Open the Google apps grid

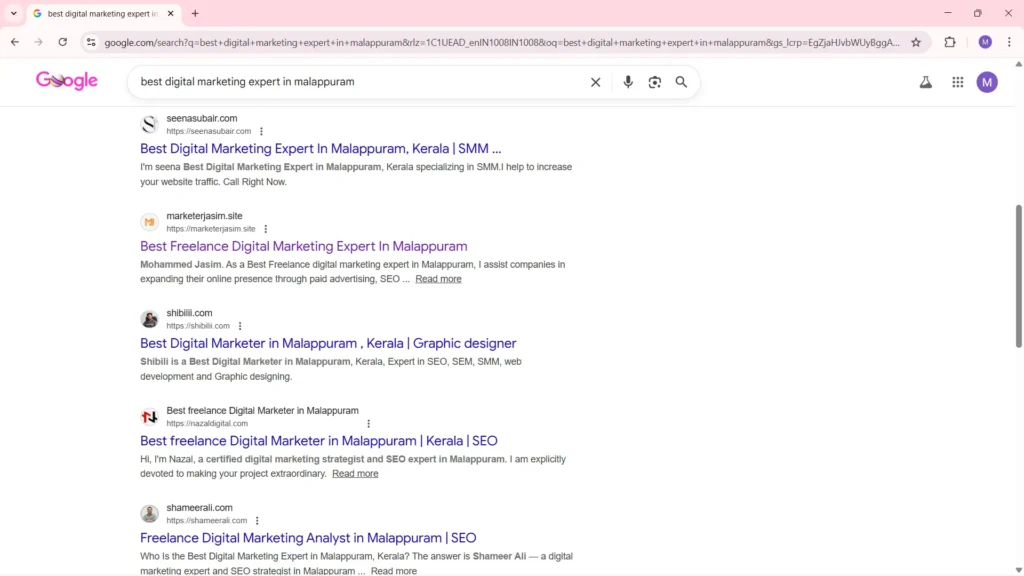957,82
